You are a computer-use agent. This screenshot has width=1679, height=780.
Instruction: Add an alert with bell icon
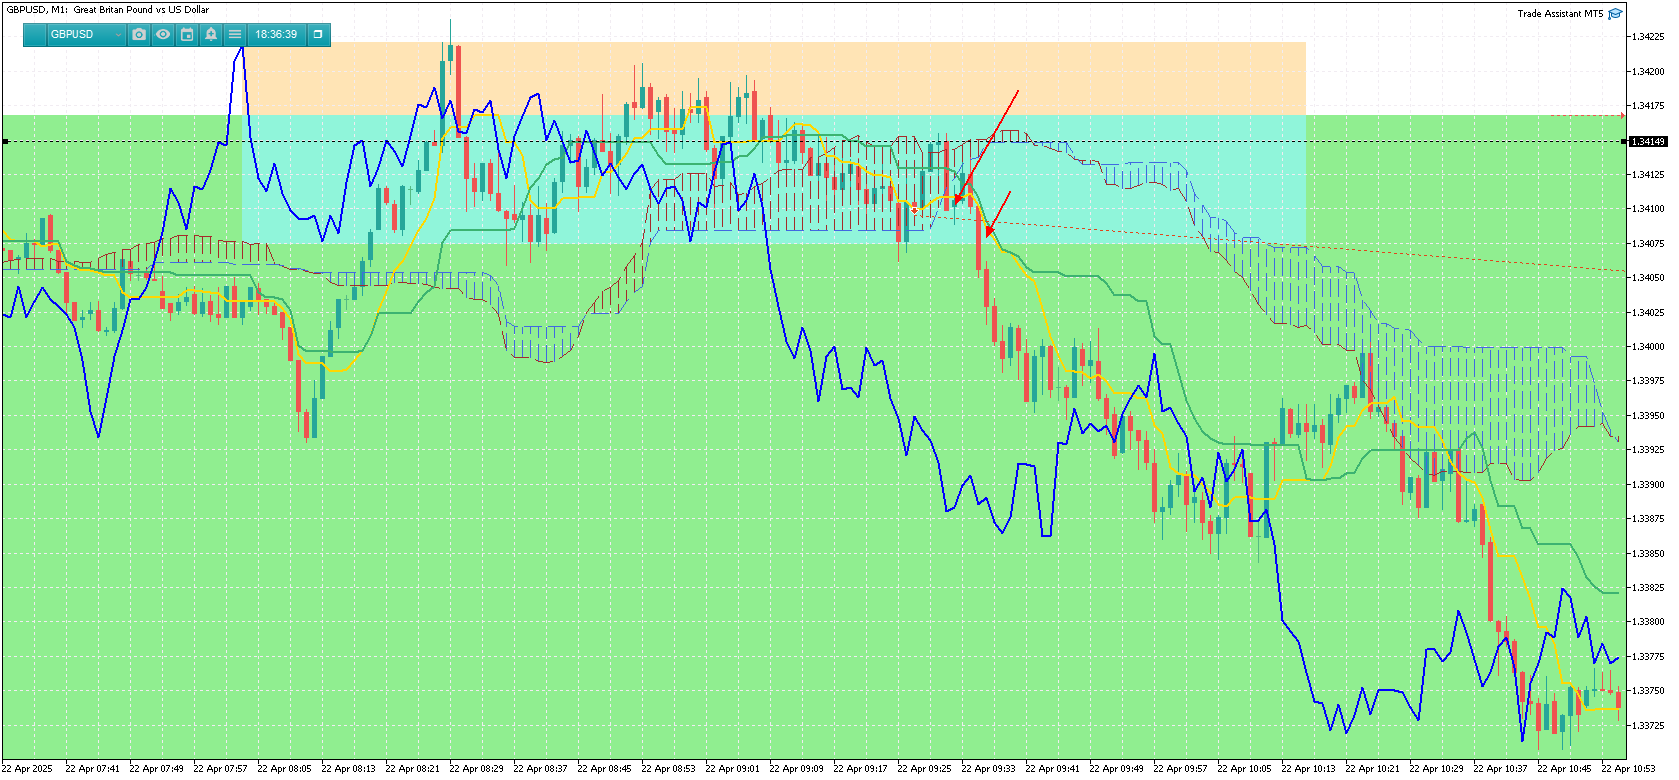click(211, 34)
